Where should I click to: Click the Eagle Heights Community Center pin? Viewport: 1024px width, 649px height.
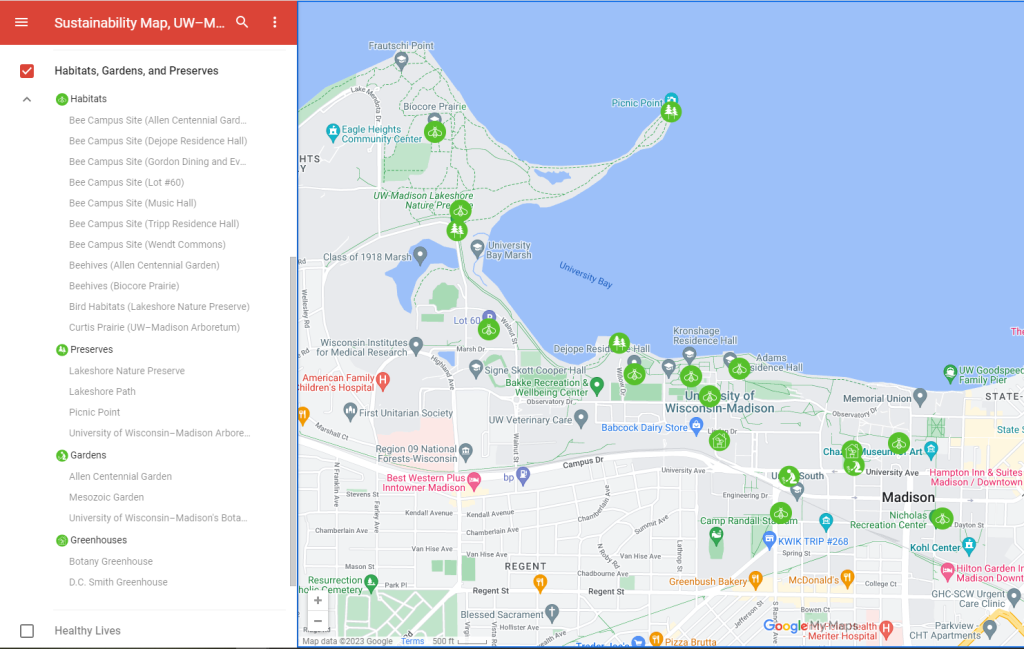point(333,133)
